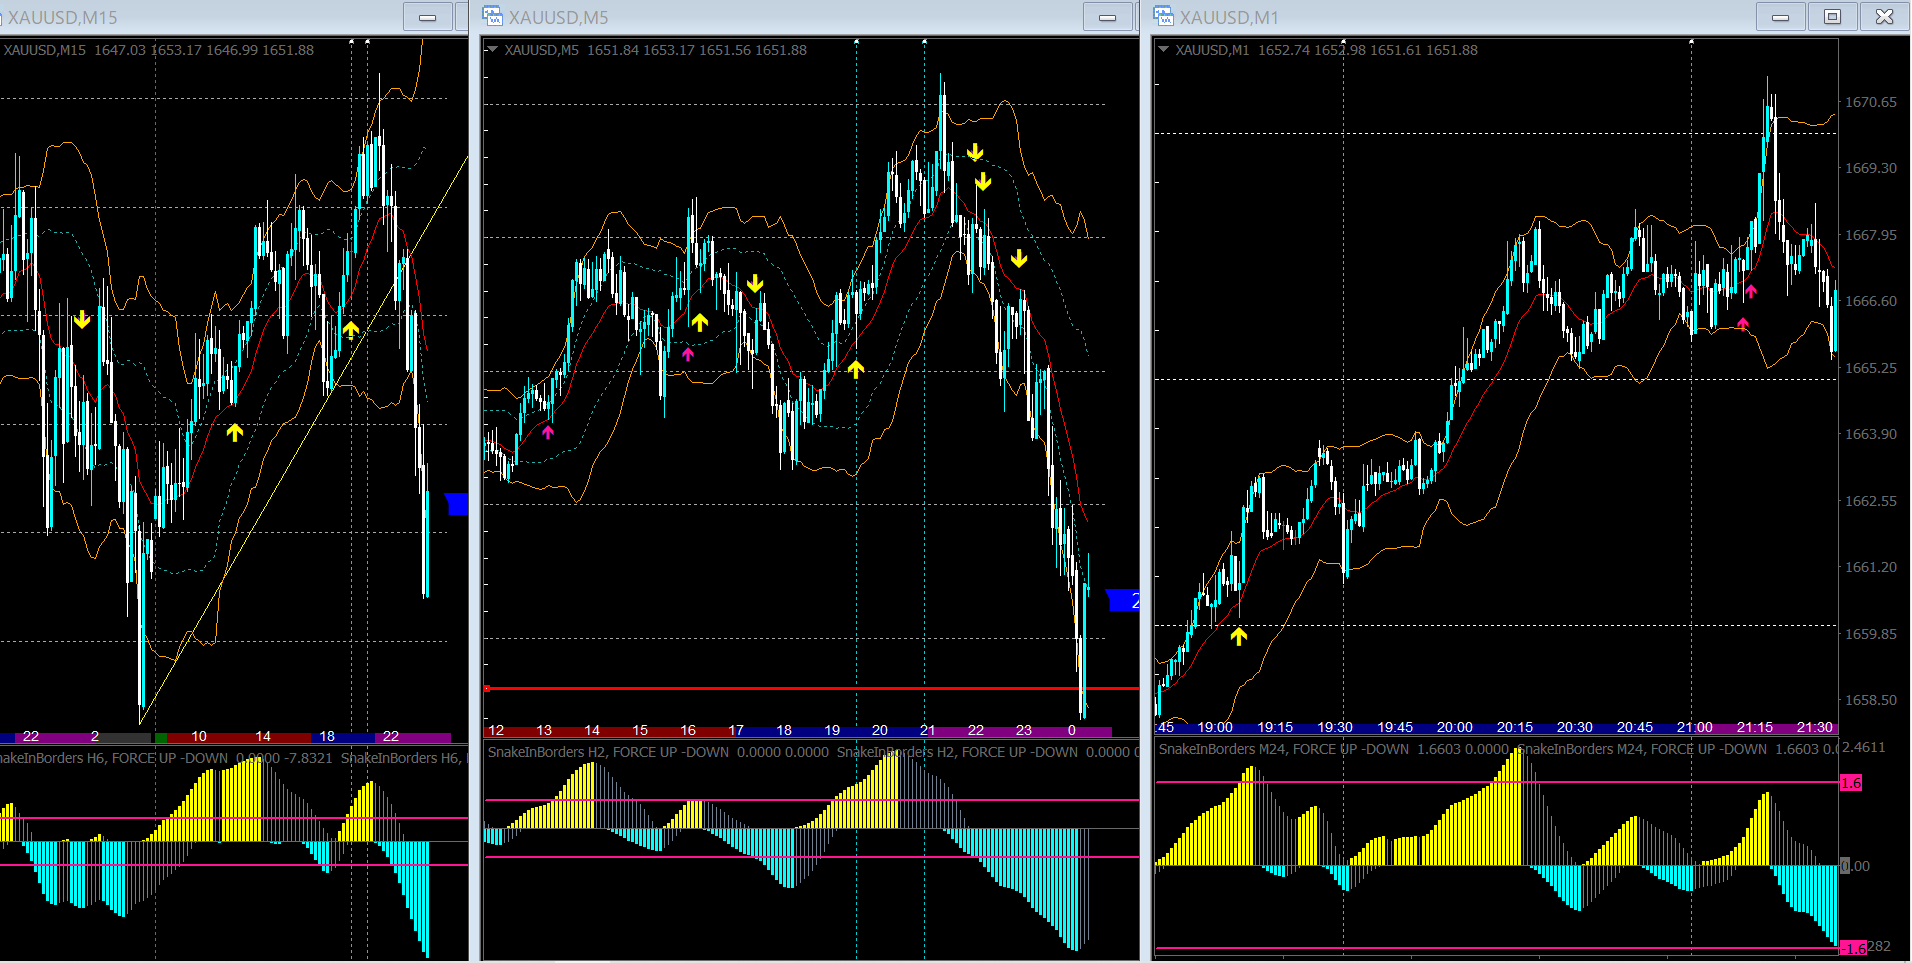Click hour 23 on the M5 time axis

pos(1024,730)
